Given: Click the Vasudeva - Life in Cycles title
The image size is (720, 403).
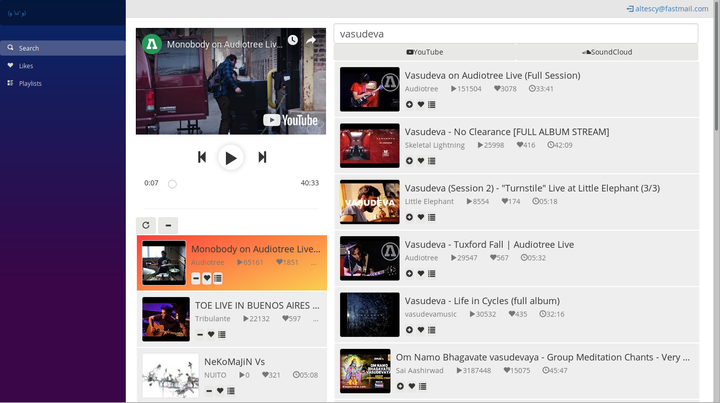Looking at the screenshot, I should [482, 301].
